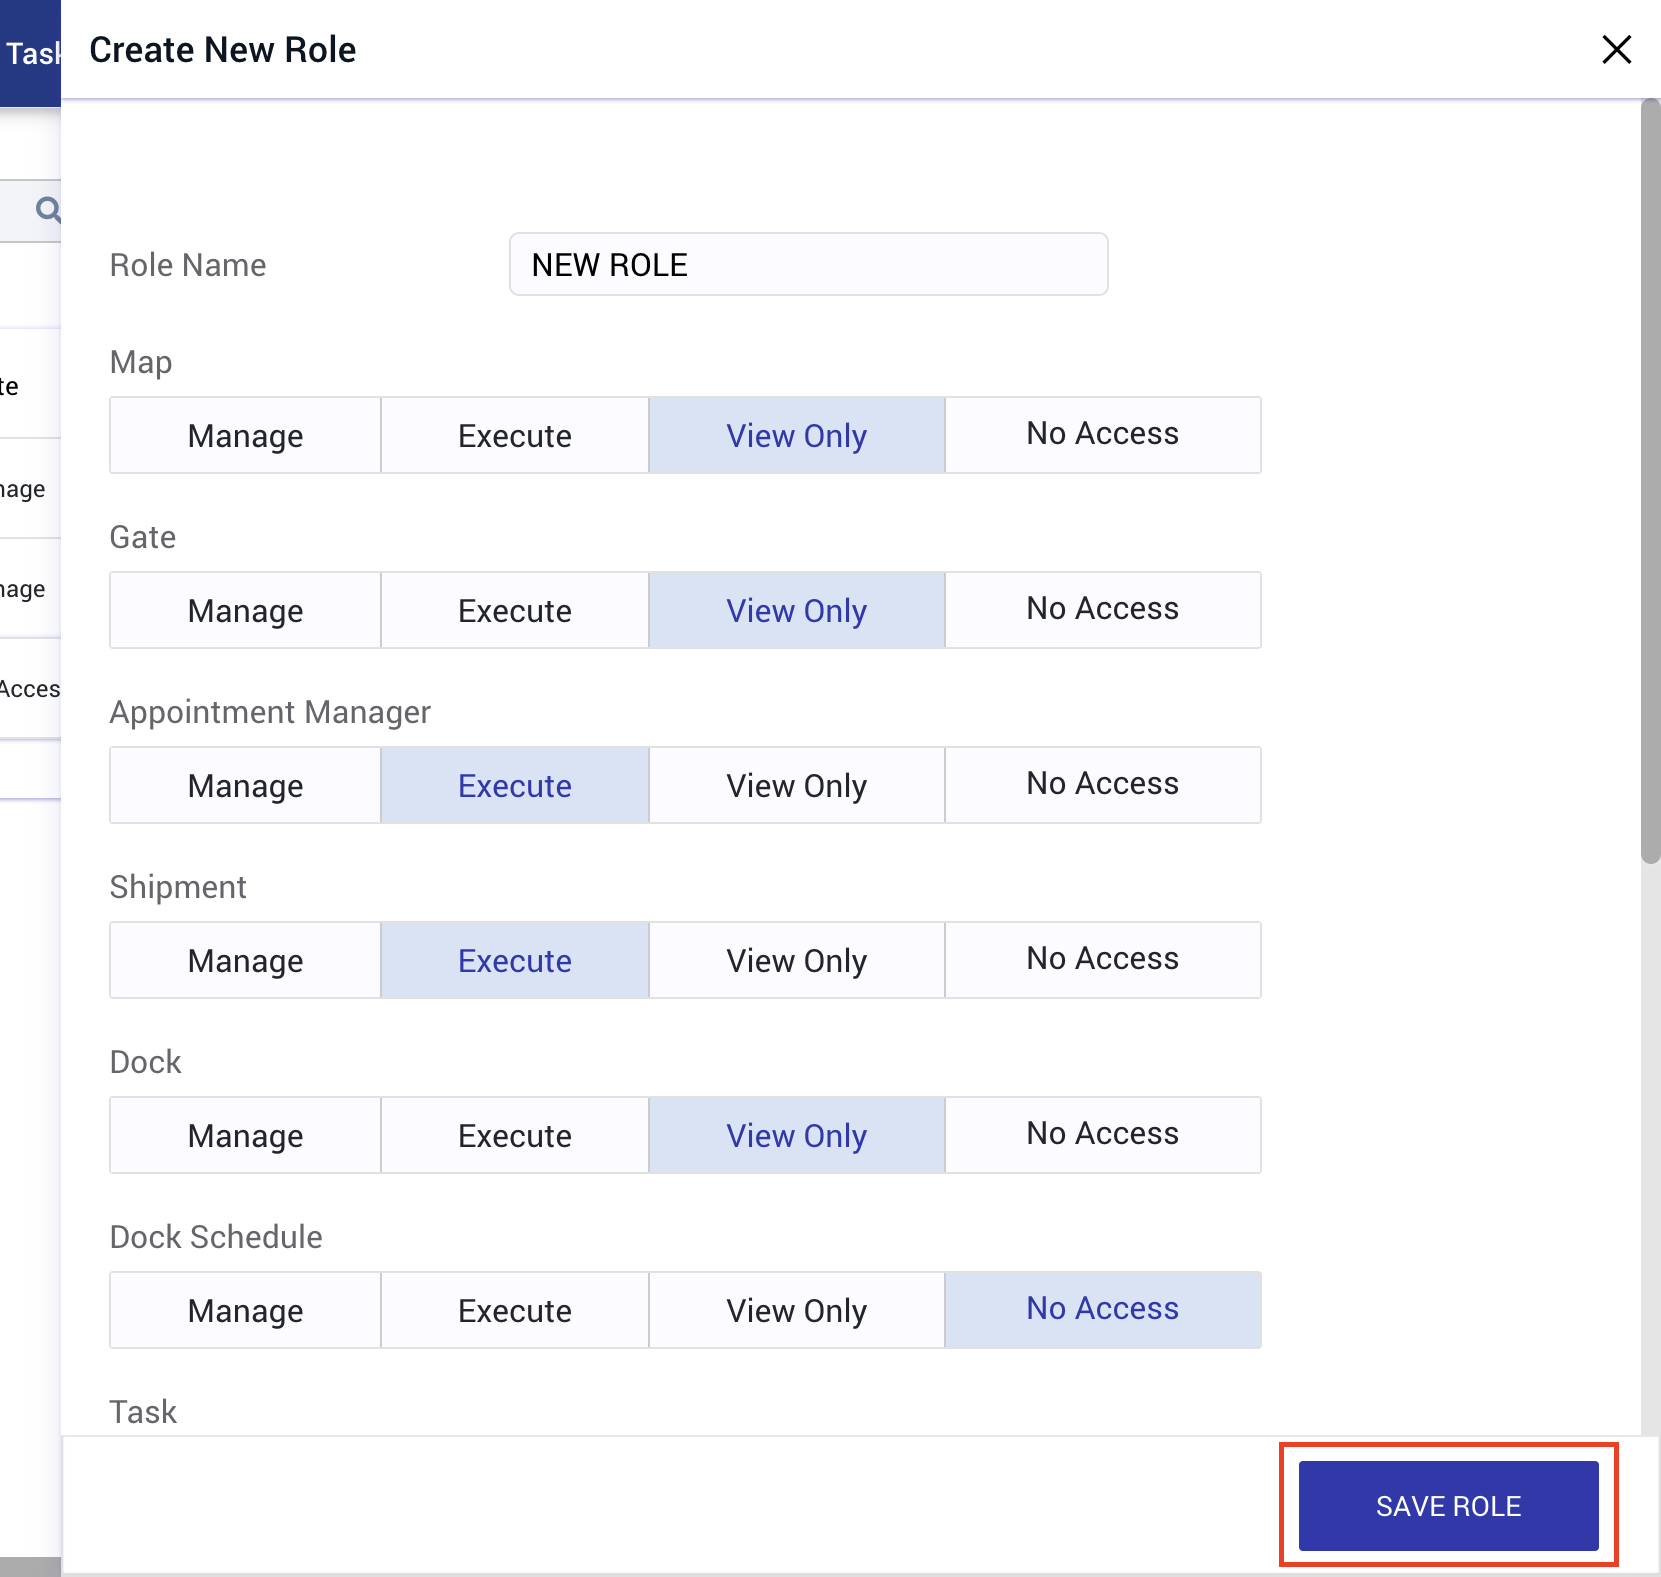Select Execute permission for Gate
Image resolution: width=1661 pixels, height=1577 pixels.
pos(514,610)
